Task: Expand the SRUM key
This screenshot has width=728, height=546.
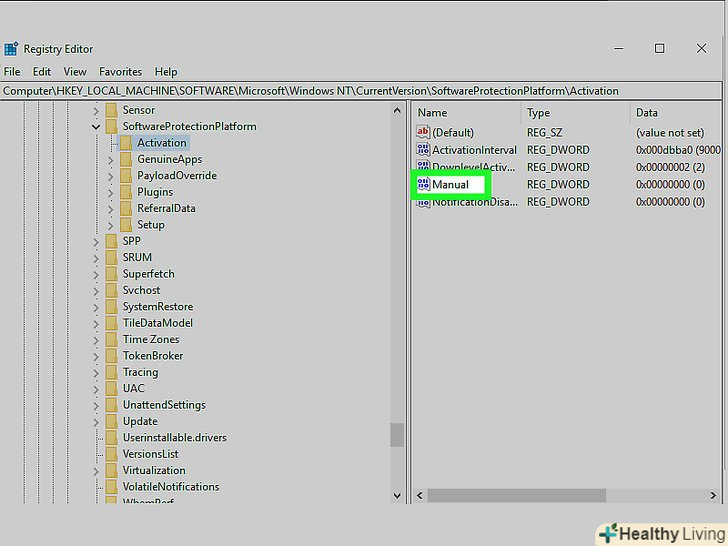Action: tap(96, 258)
